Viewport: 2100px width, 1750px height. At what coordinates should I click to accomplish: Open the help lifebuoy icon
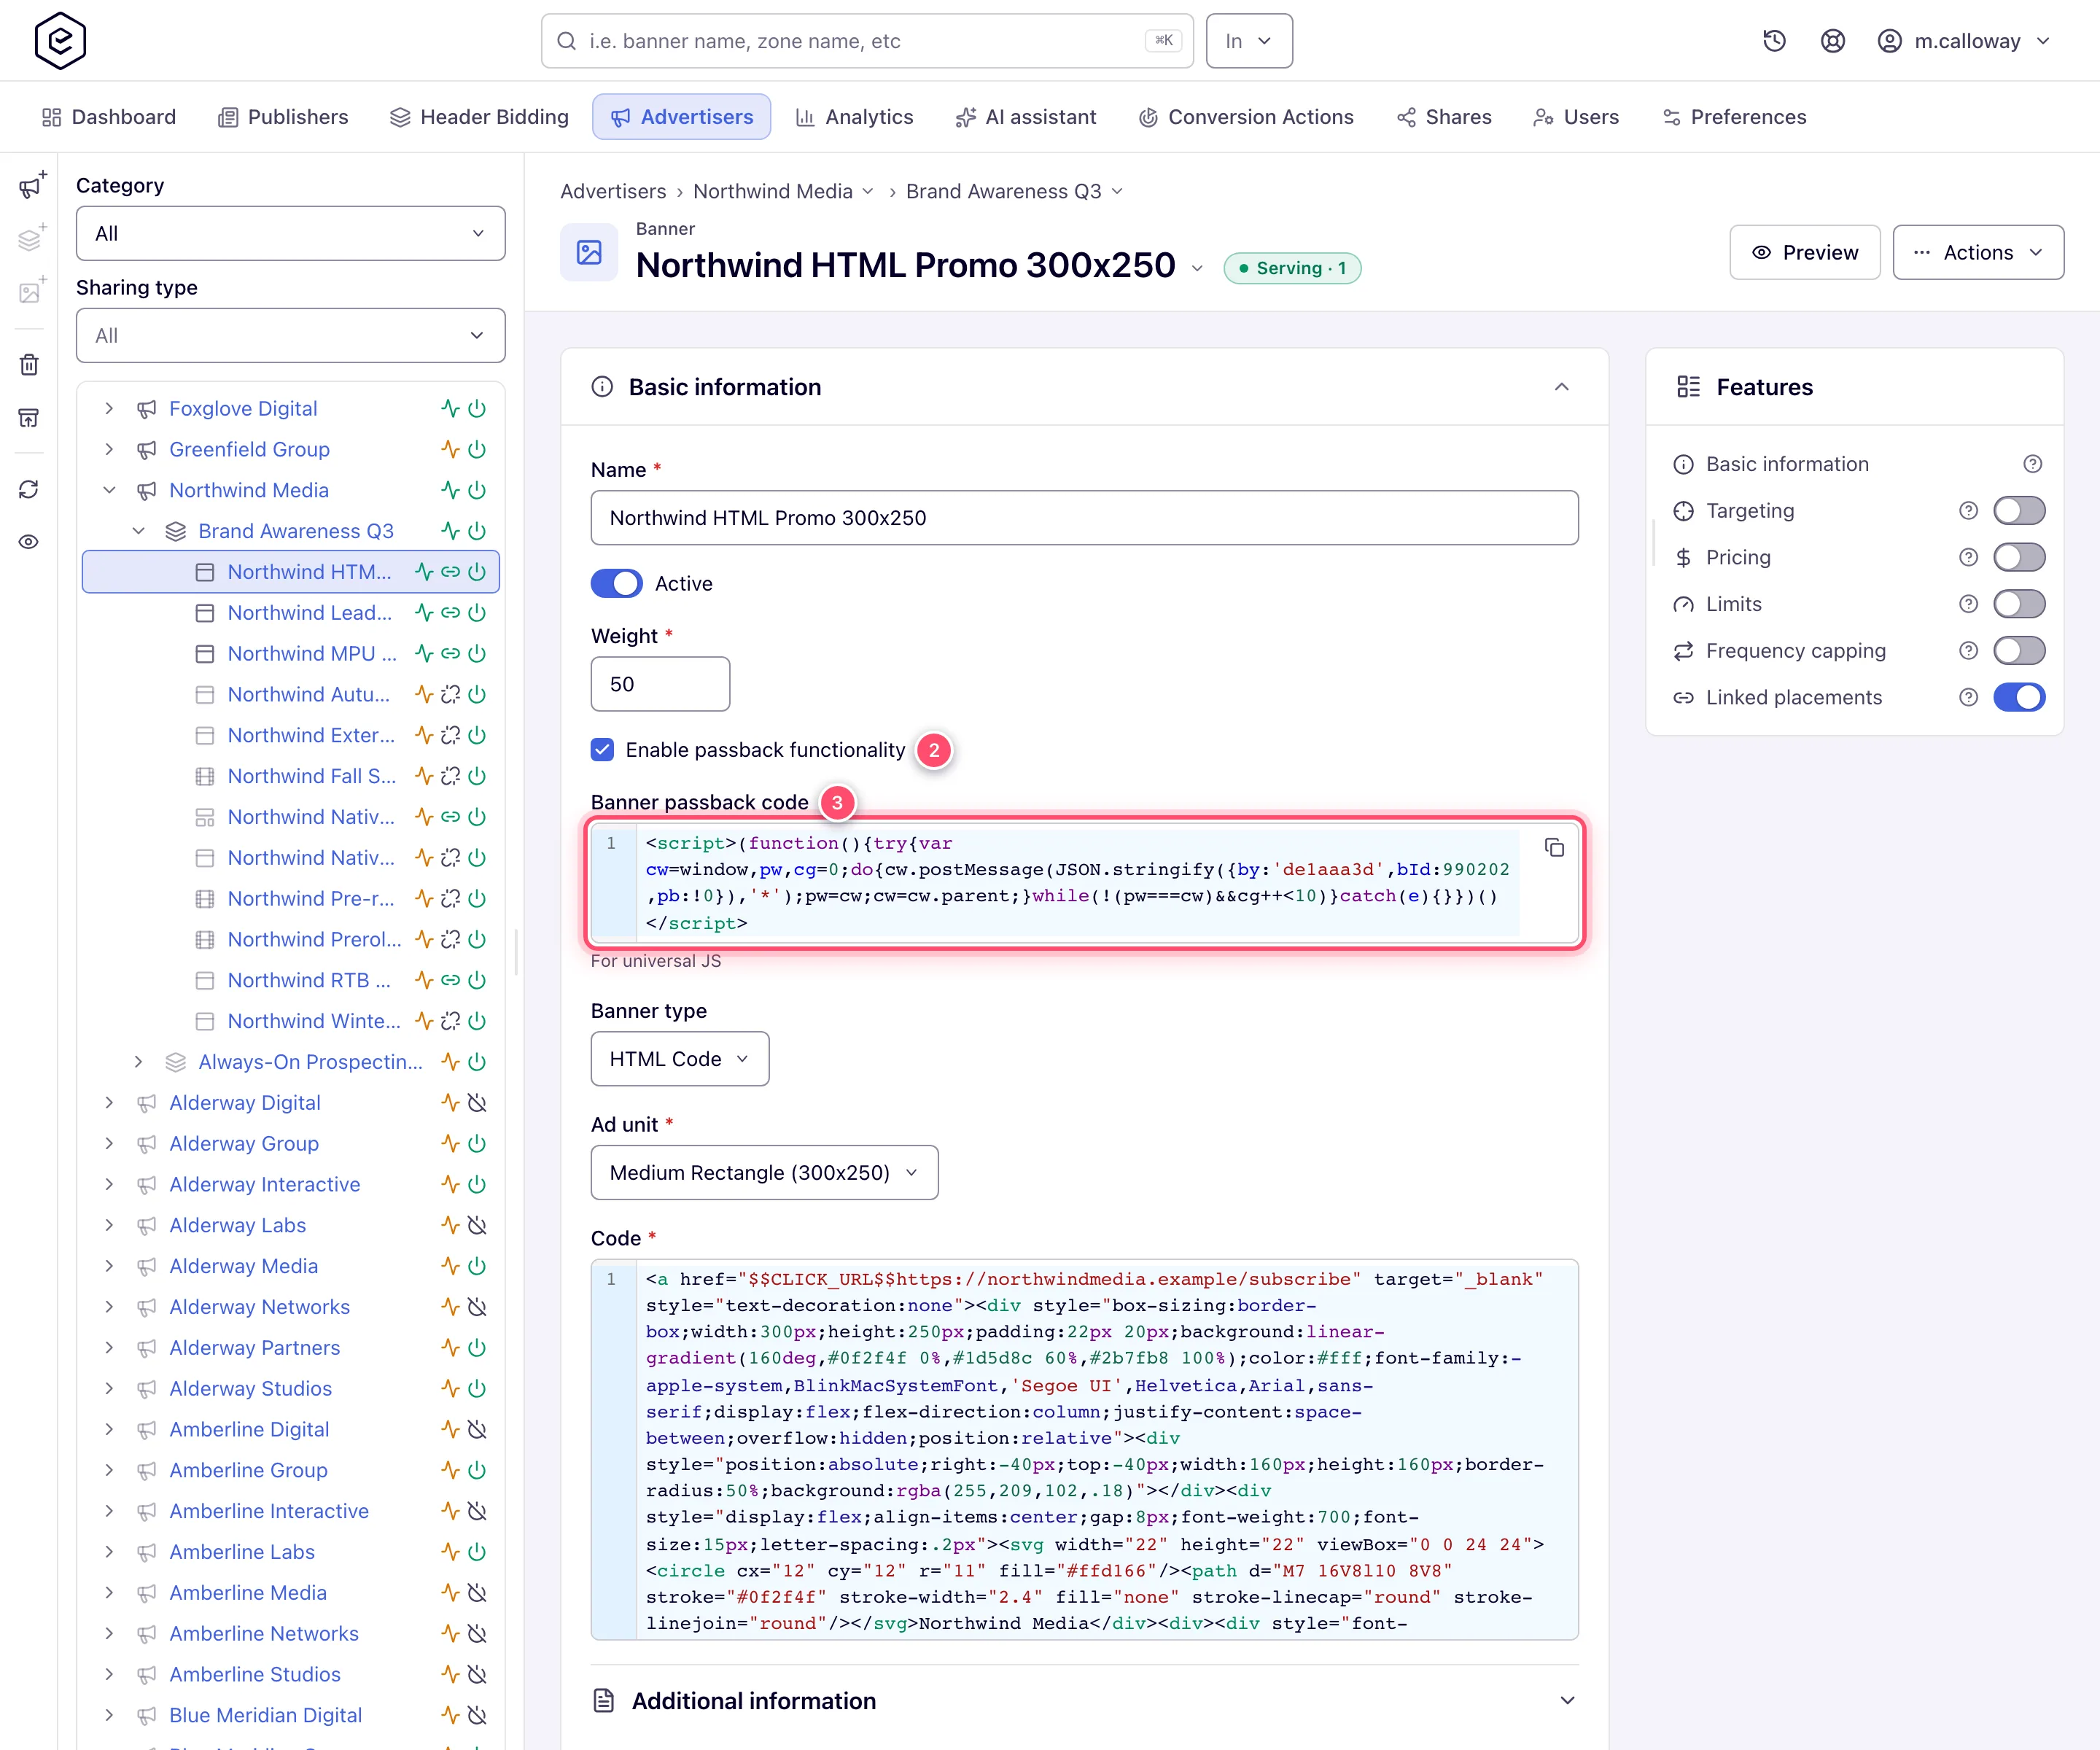(1832, 41)
